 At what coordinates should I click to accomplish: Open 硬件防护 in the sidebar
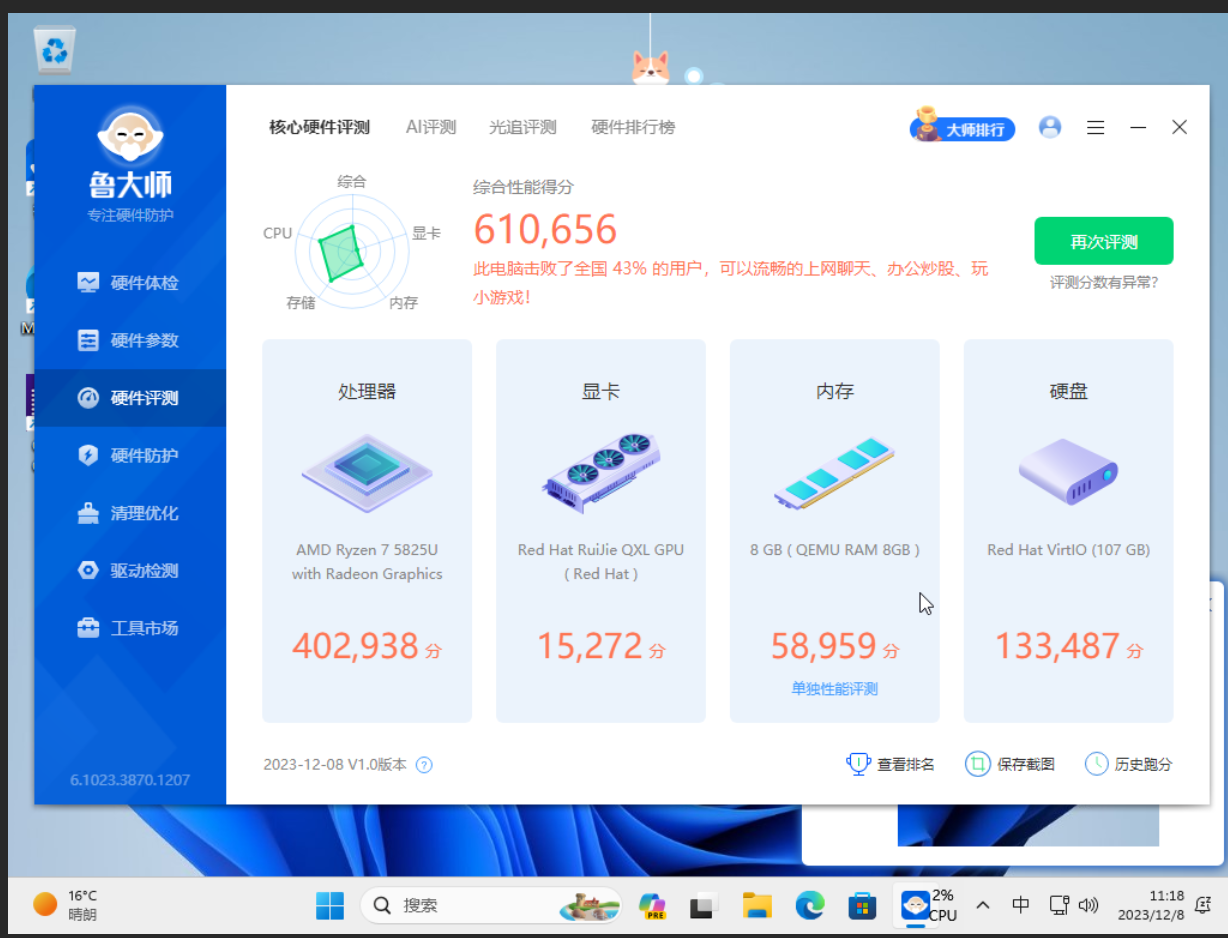click(x=130, y=455)
